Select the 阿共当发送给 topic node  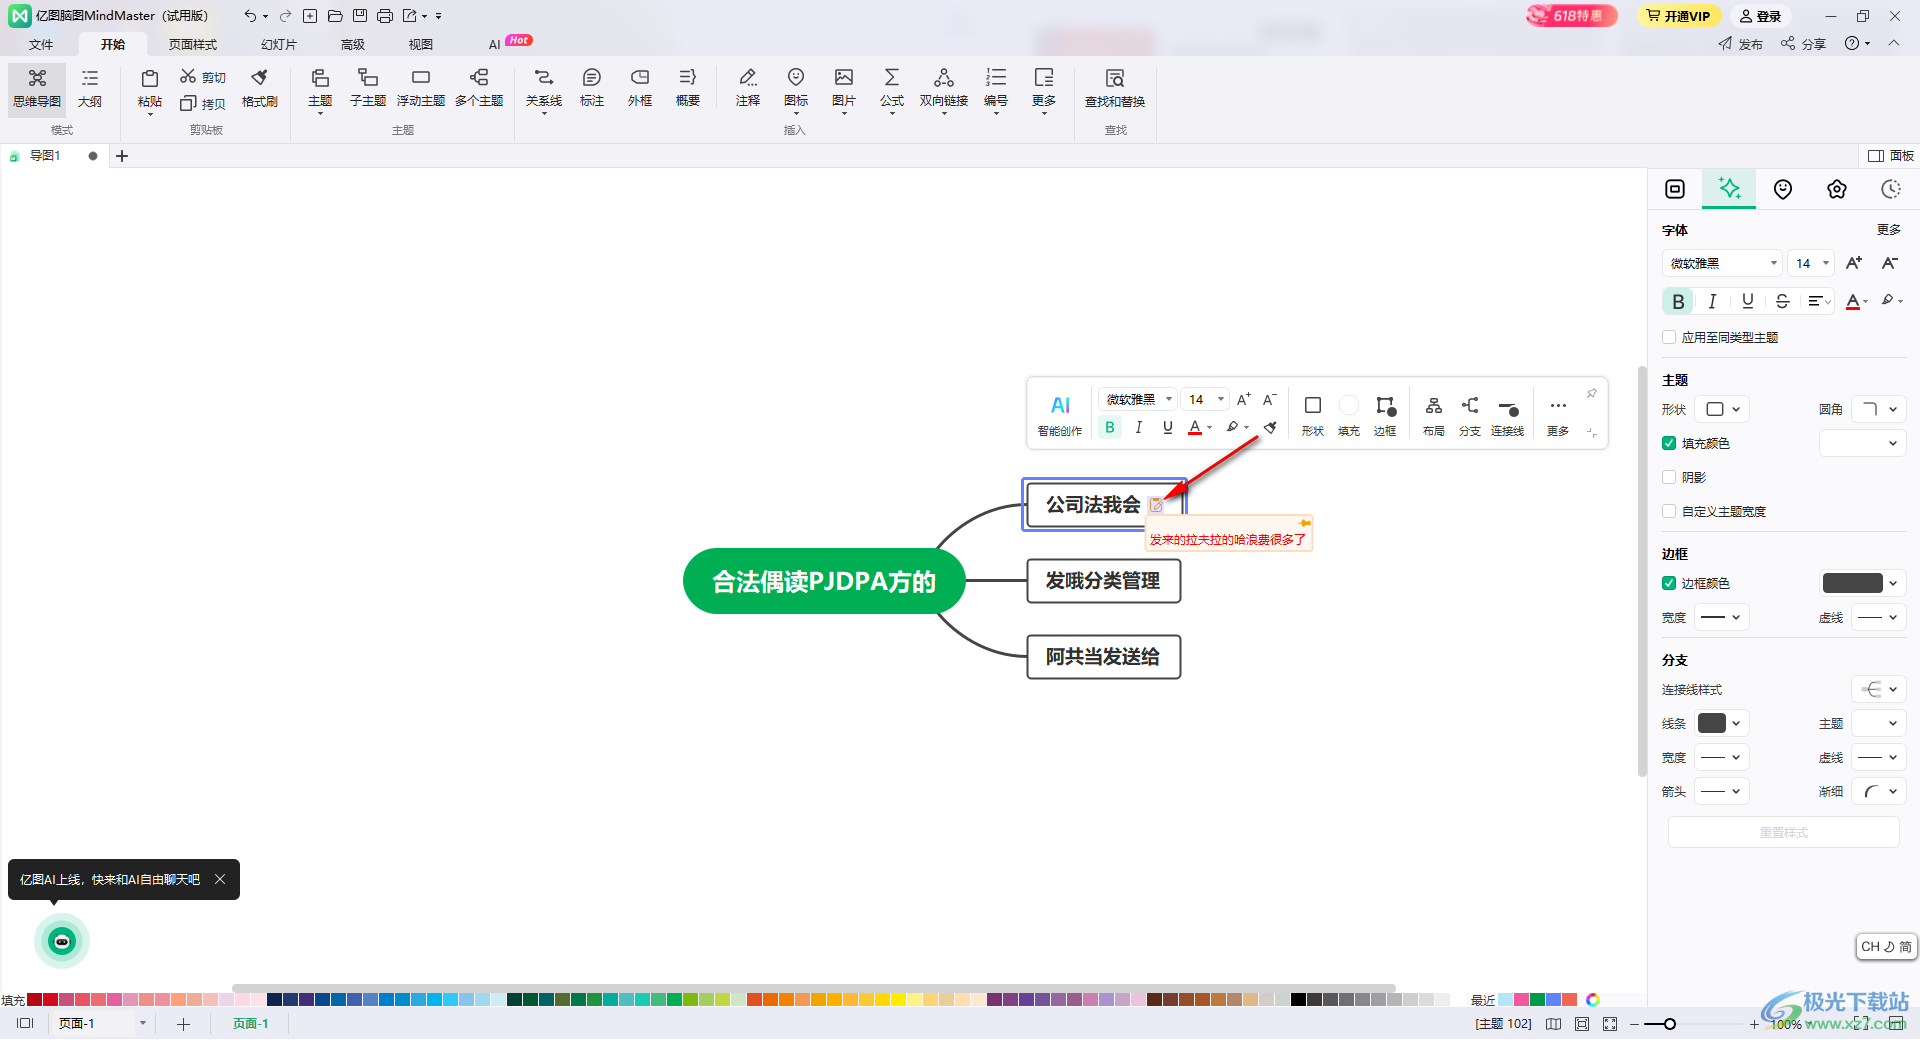click(1104, 657)
